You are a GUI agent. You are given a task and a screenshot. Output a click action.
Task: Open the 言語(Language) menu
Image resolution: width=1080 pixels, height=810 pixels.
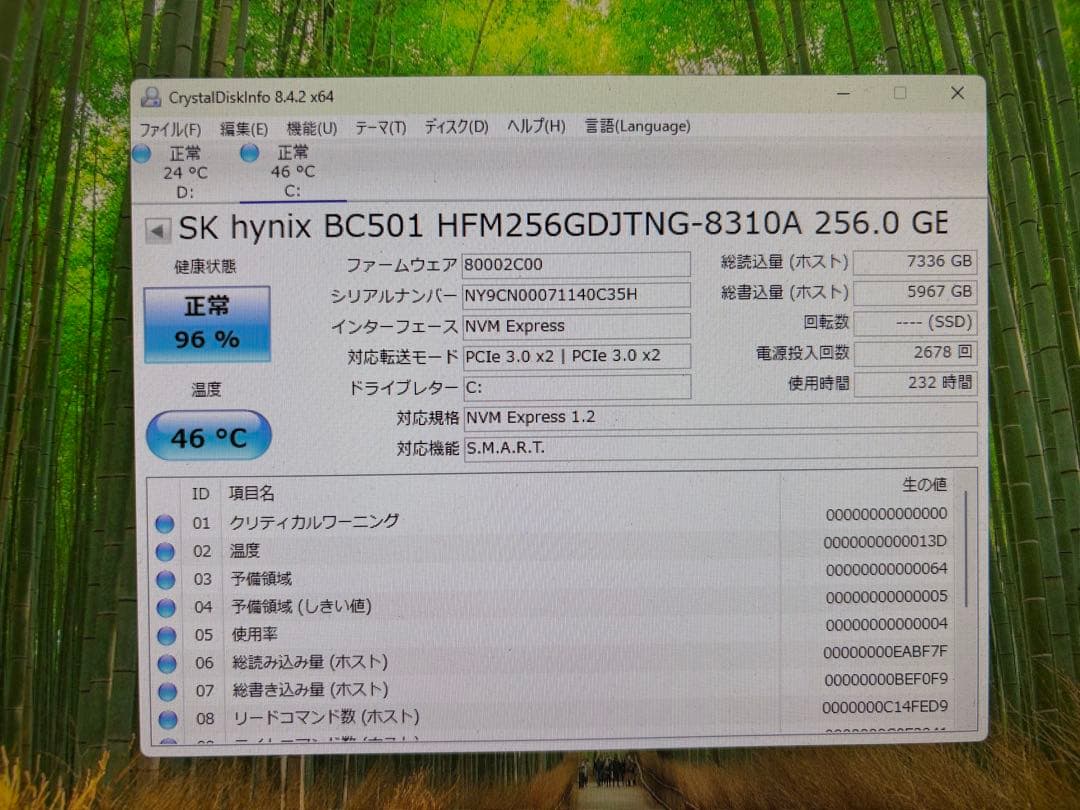click(x=637, y=126)
